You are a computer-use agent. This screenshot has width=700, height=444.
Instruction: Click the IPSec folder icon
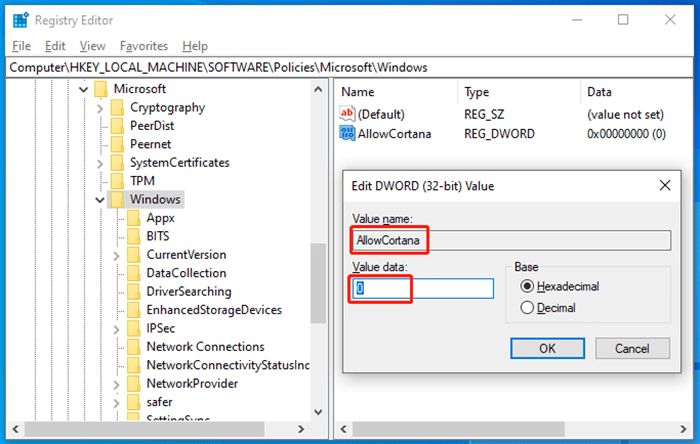134,328
